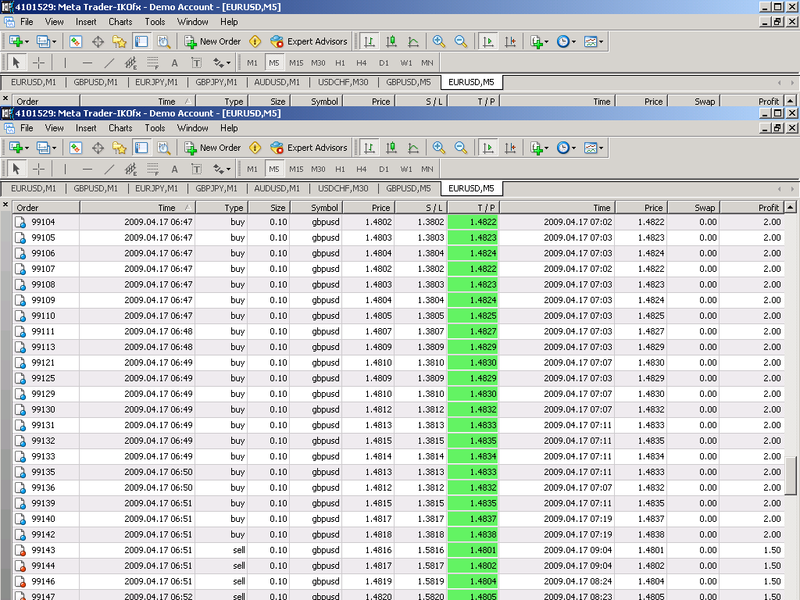Click Market Watch icon in top window
The height and width of the screenshot is (600, 800).
[76, 42]
